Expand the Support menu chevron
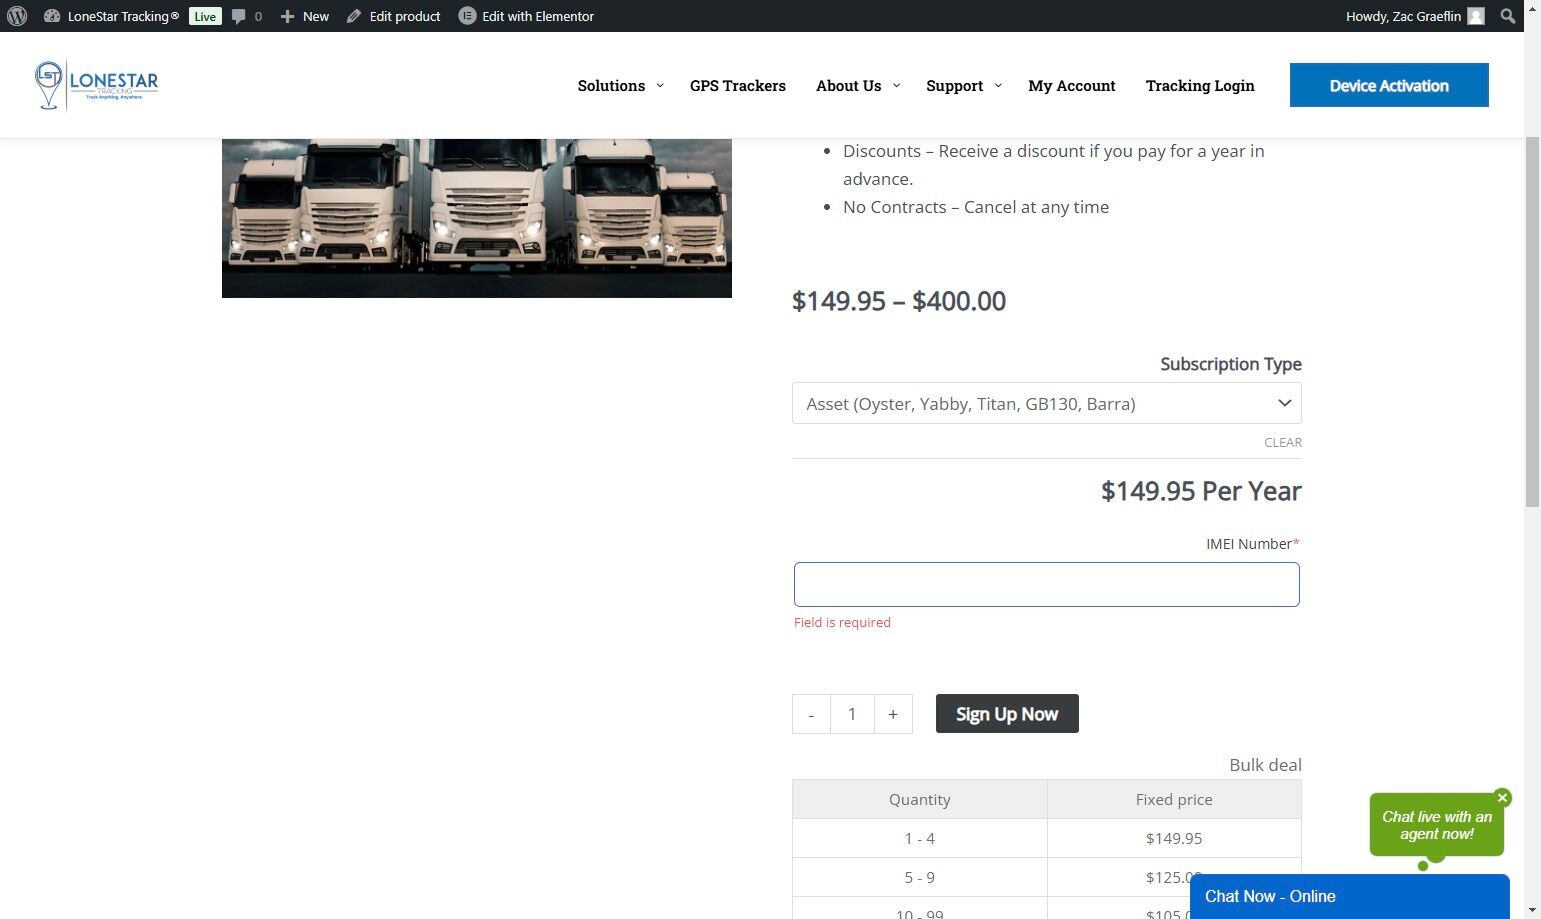 tap(998, 86)
